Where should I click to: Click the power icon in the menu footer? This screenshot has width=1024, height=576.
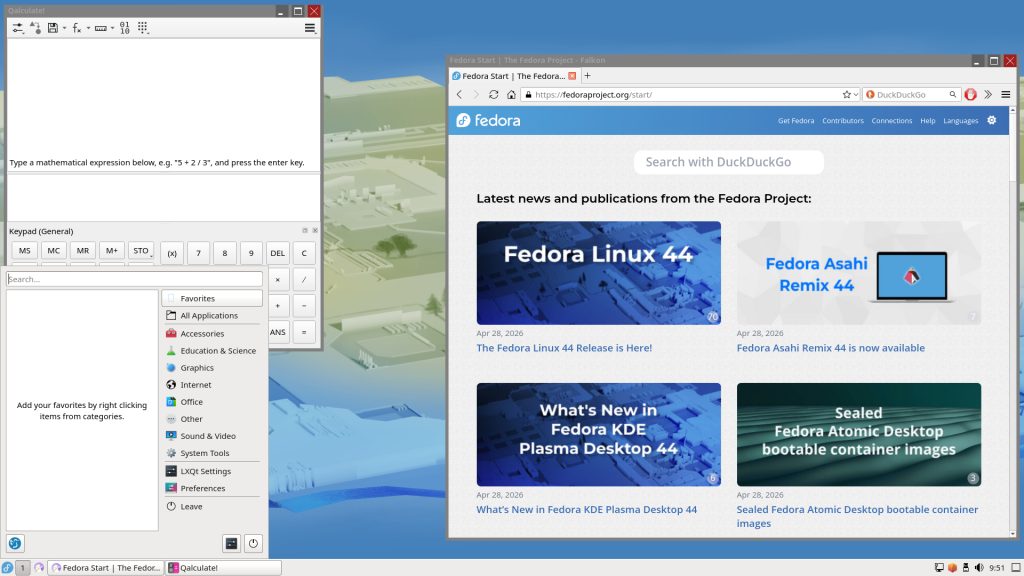253,543
